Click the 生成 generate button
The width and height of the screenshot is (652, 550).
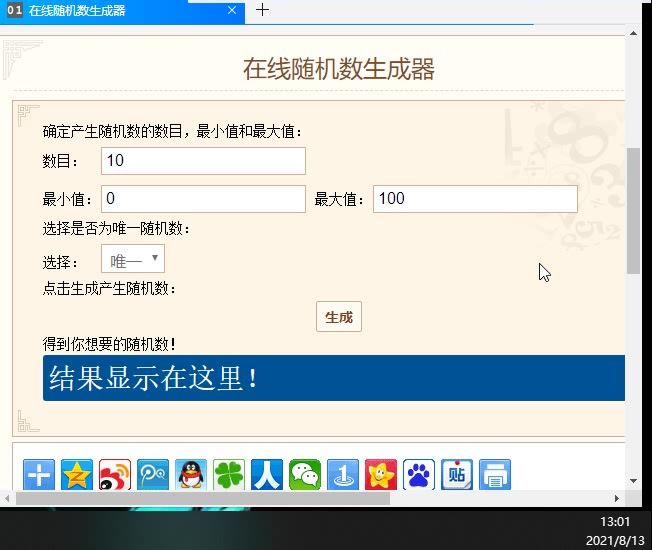point(339,317)
